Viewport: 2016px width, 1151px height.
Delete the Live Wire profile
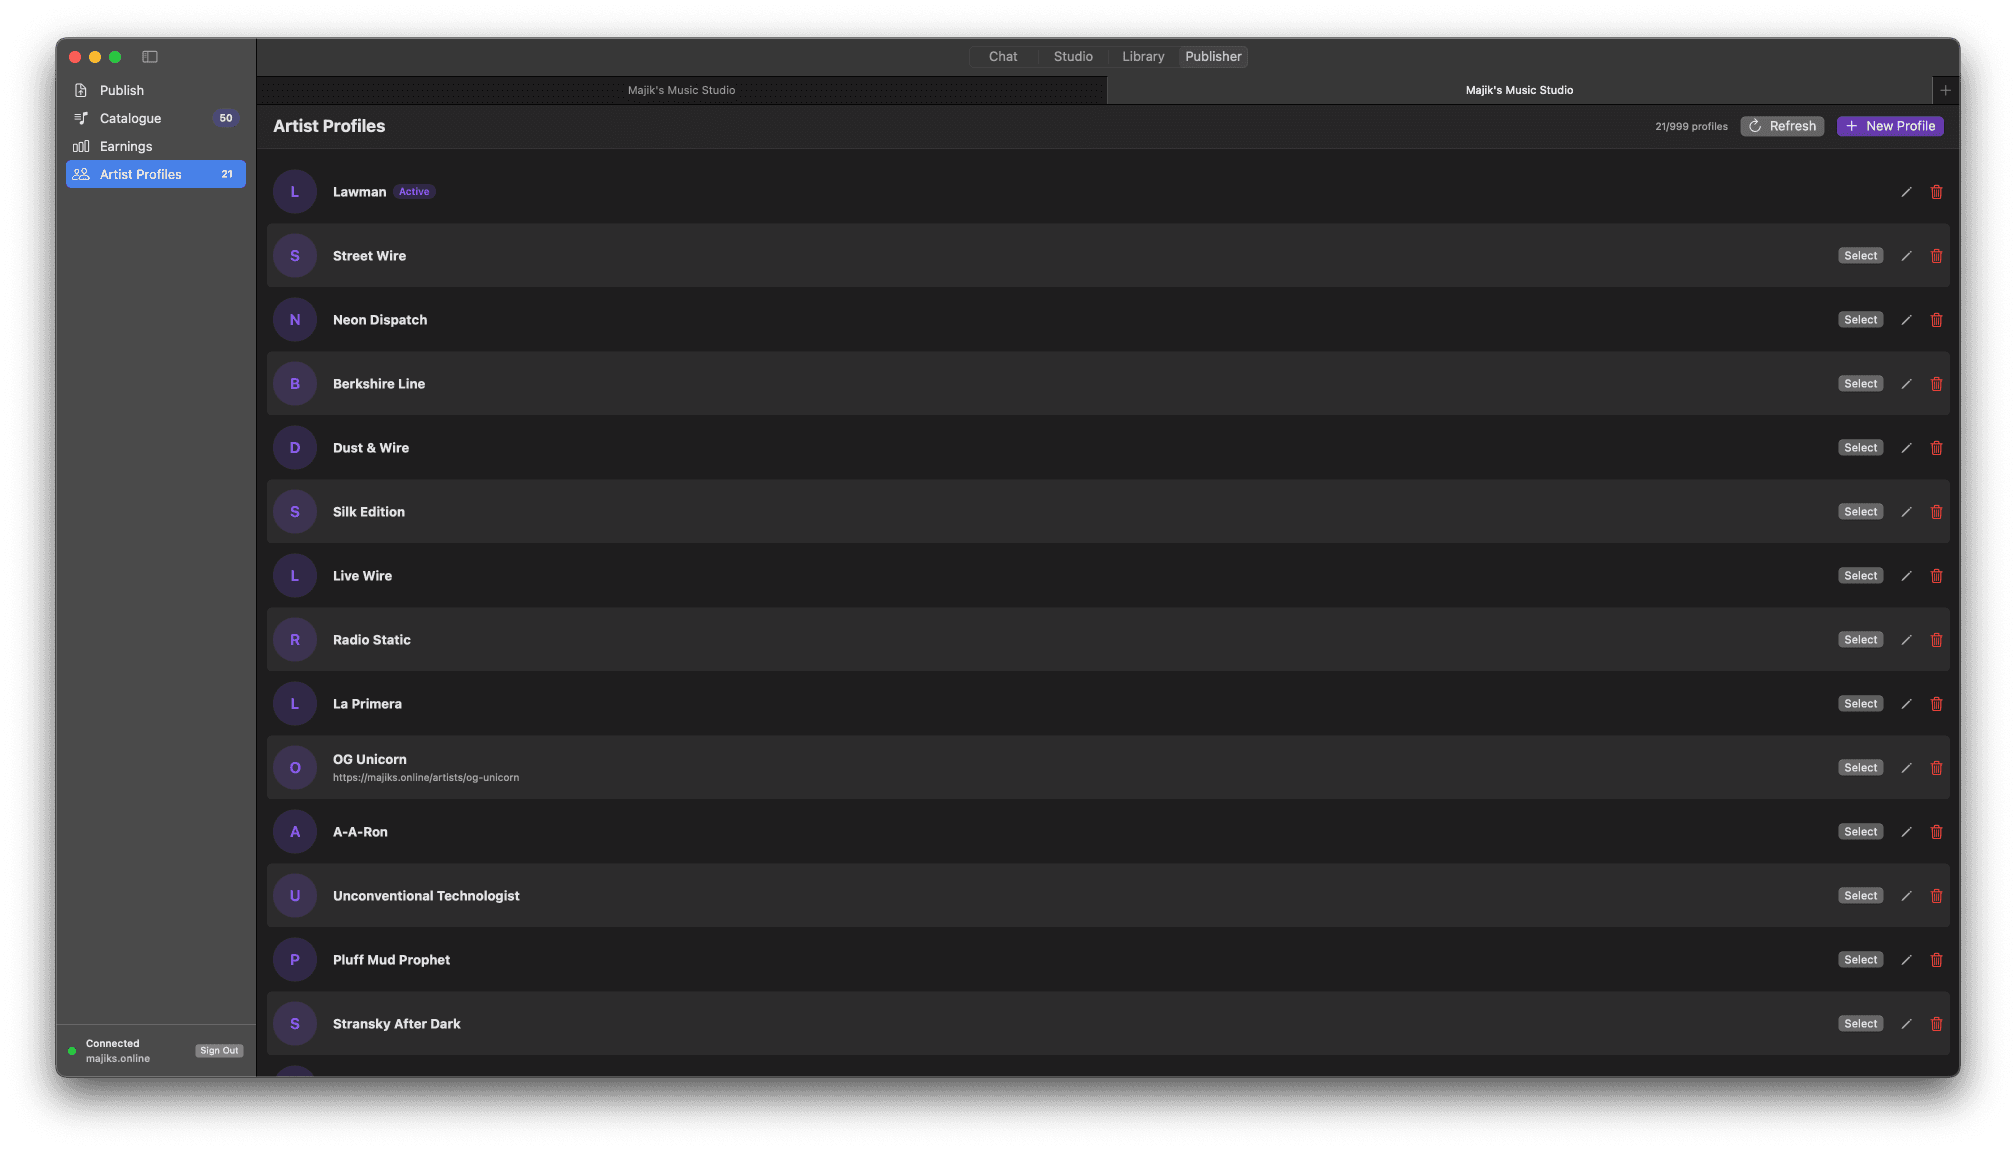[1936, 576]
